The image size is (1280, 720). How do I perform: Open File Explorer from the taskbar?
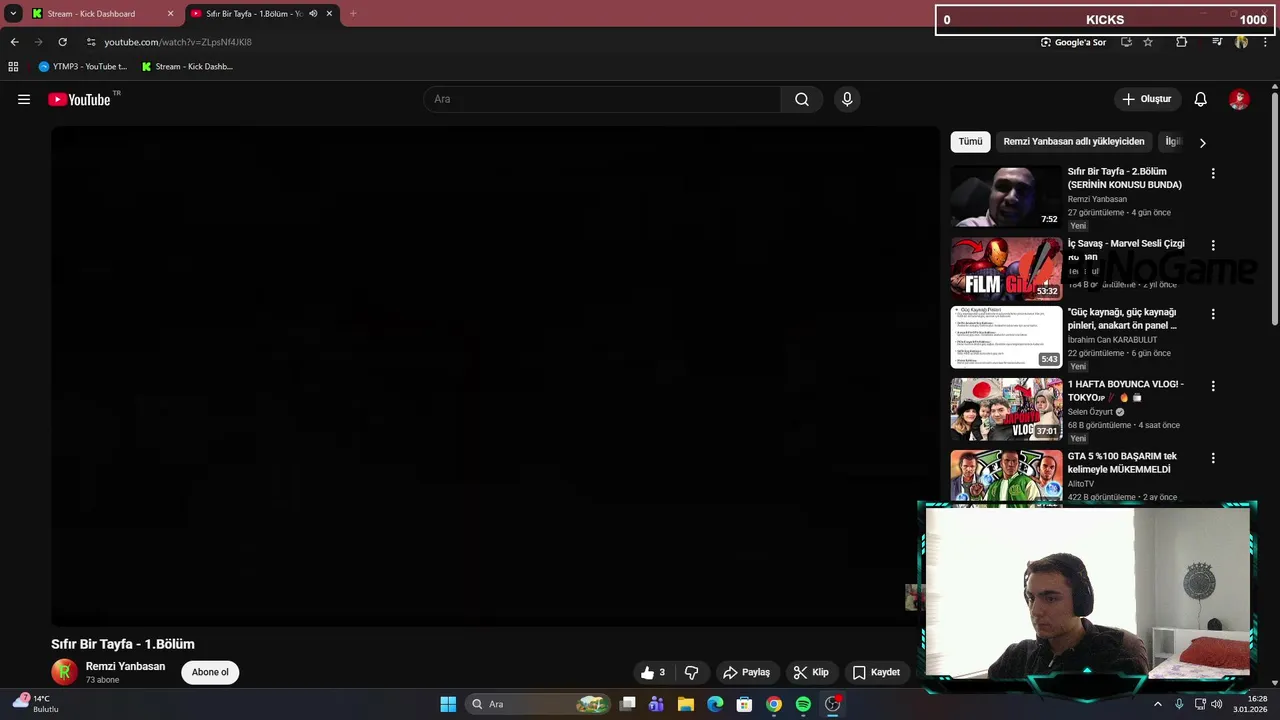[685, 704]
